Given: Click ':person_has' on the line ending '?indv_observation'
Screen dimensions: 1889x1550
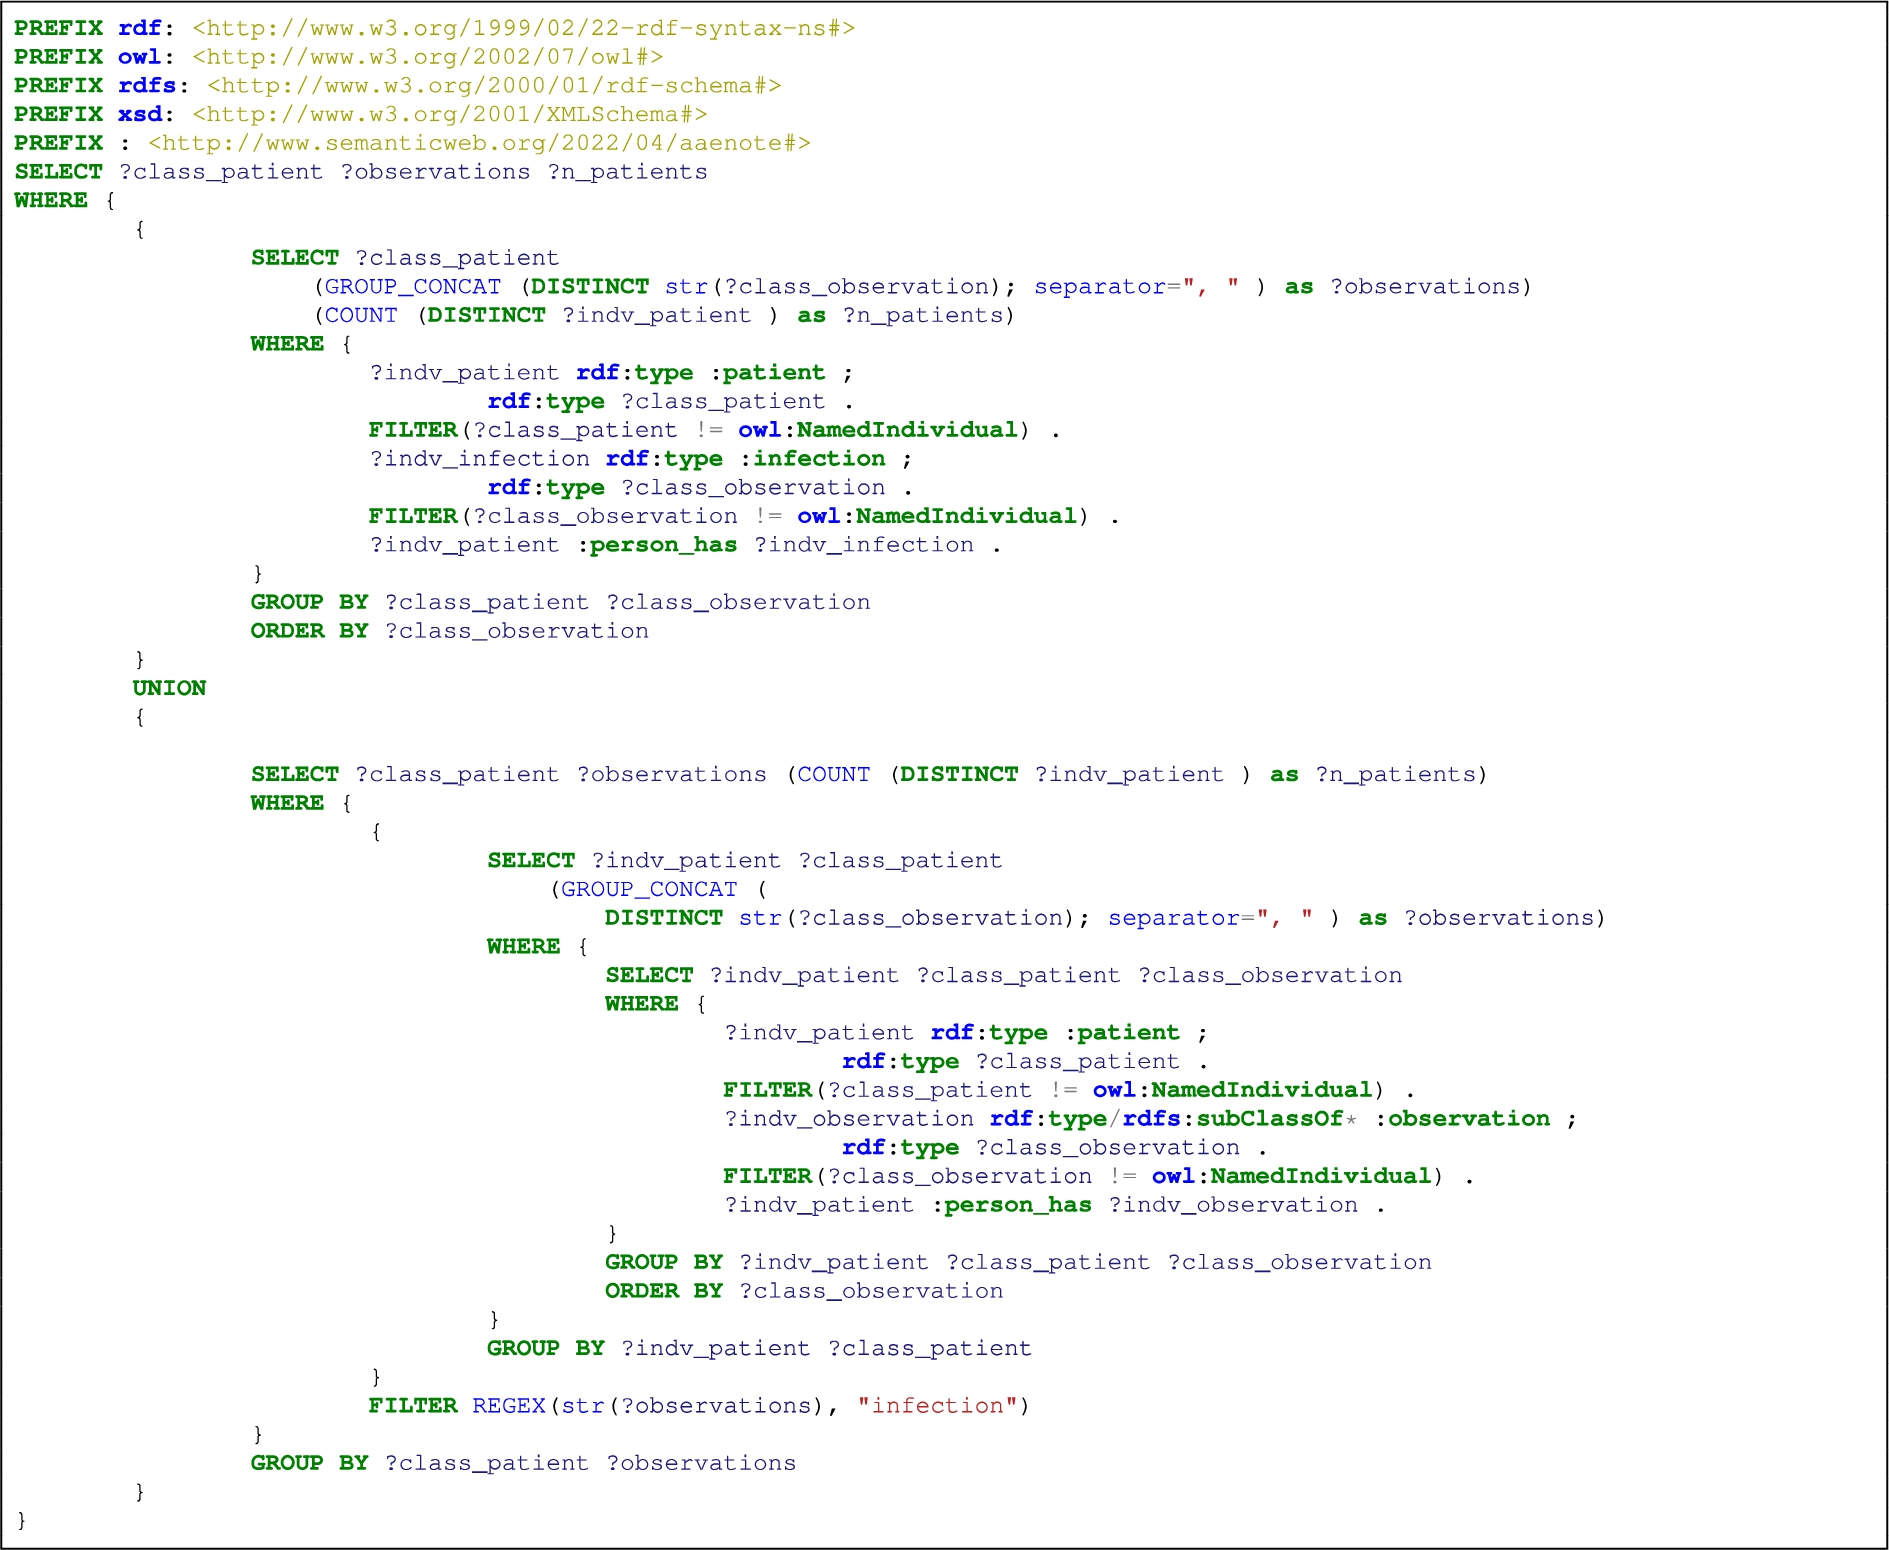Looking at the screenshot, I should 1011,1205.
